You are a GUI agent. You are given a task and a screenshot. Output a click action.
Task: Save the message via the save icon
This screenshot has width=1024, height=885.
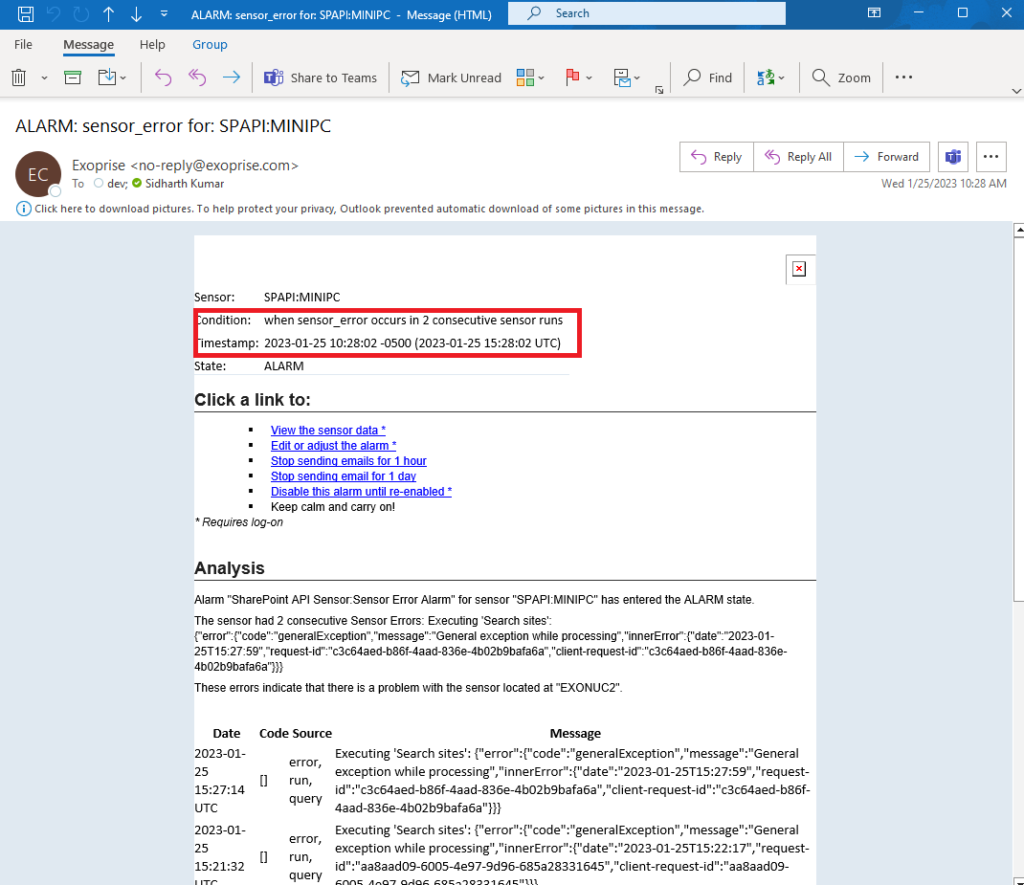click(x=25, y=14)
